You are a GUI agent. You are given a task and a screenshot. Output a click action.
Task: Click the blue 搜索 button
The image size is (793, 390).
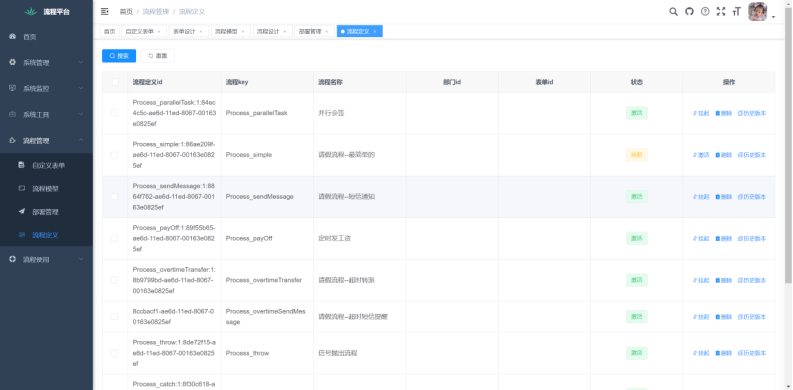[x=119, y=56]
